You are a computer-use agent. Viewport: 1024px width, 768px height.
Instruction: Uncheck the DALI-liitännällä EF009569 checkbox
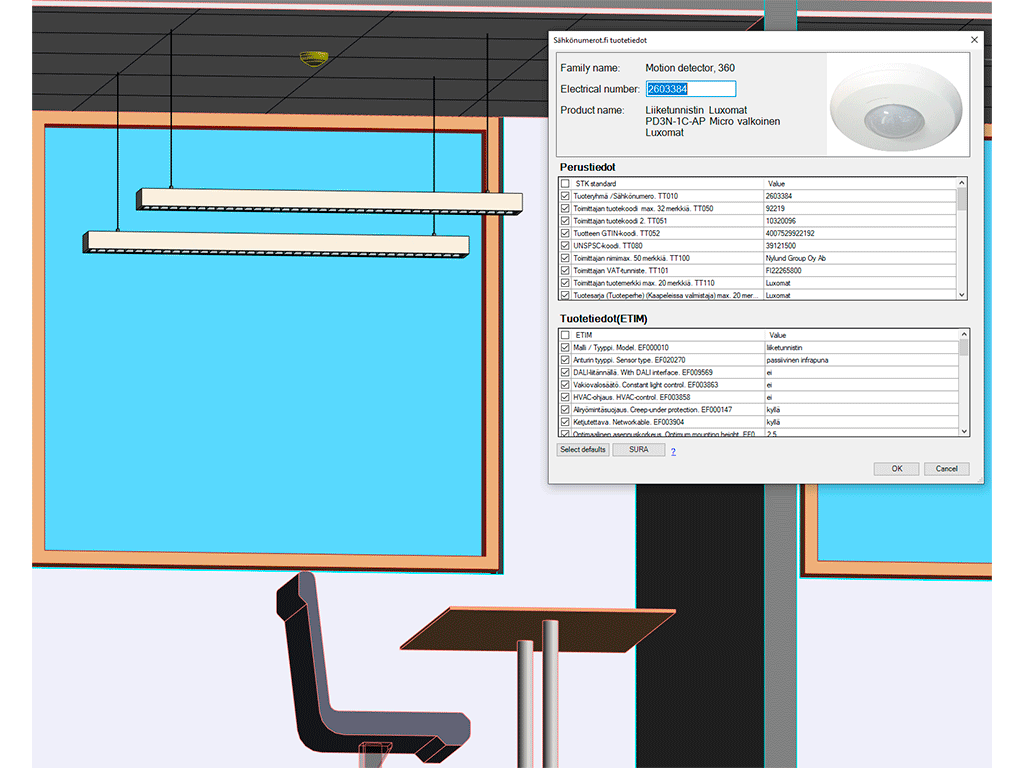click(565, 372)
